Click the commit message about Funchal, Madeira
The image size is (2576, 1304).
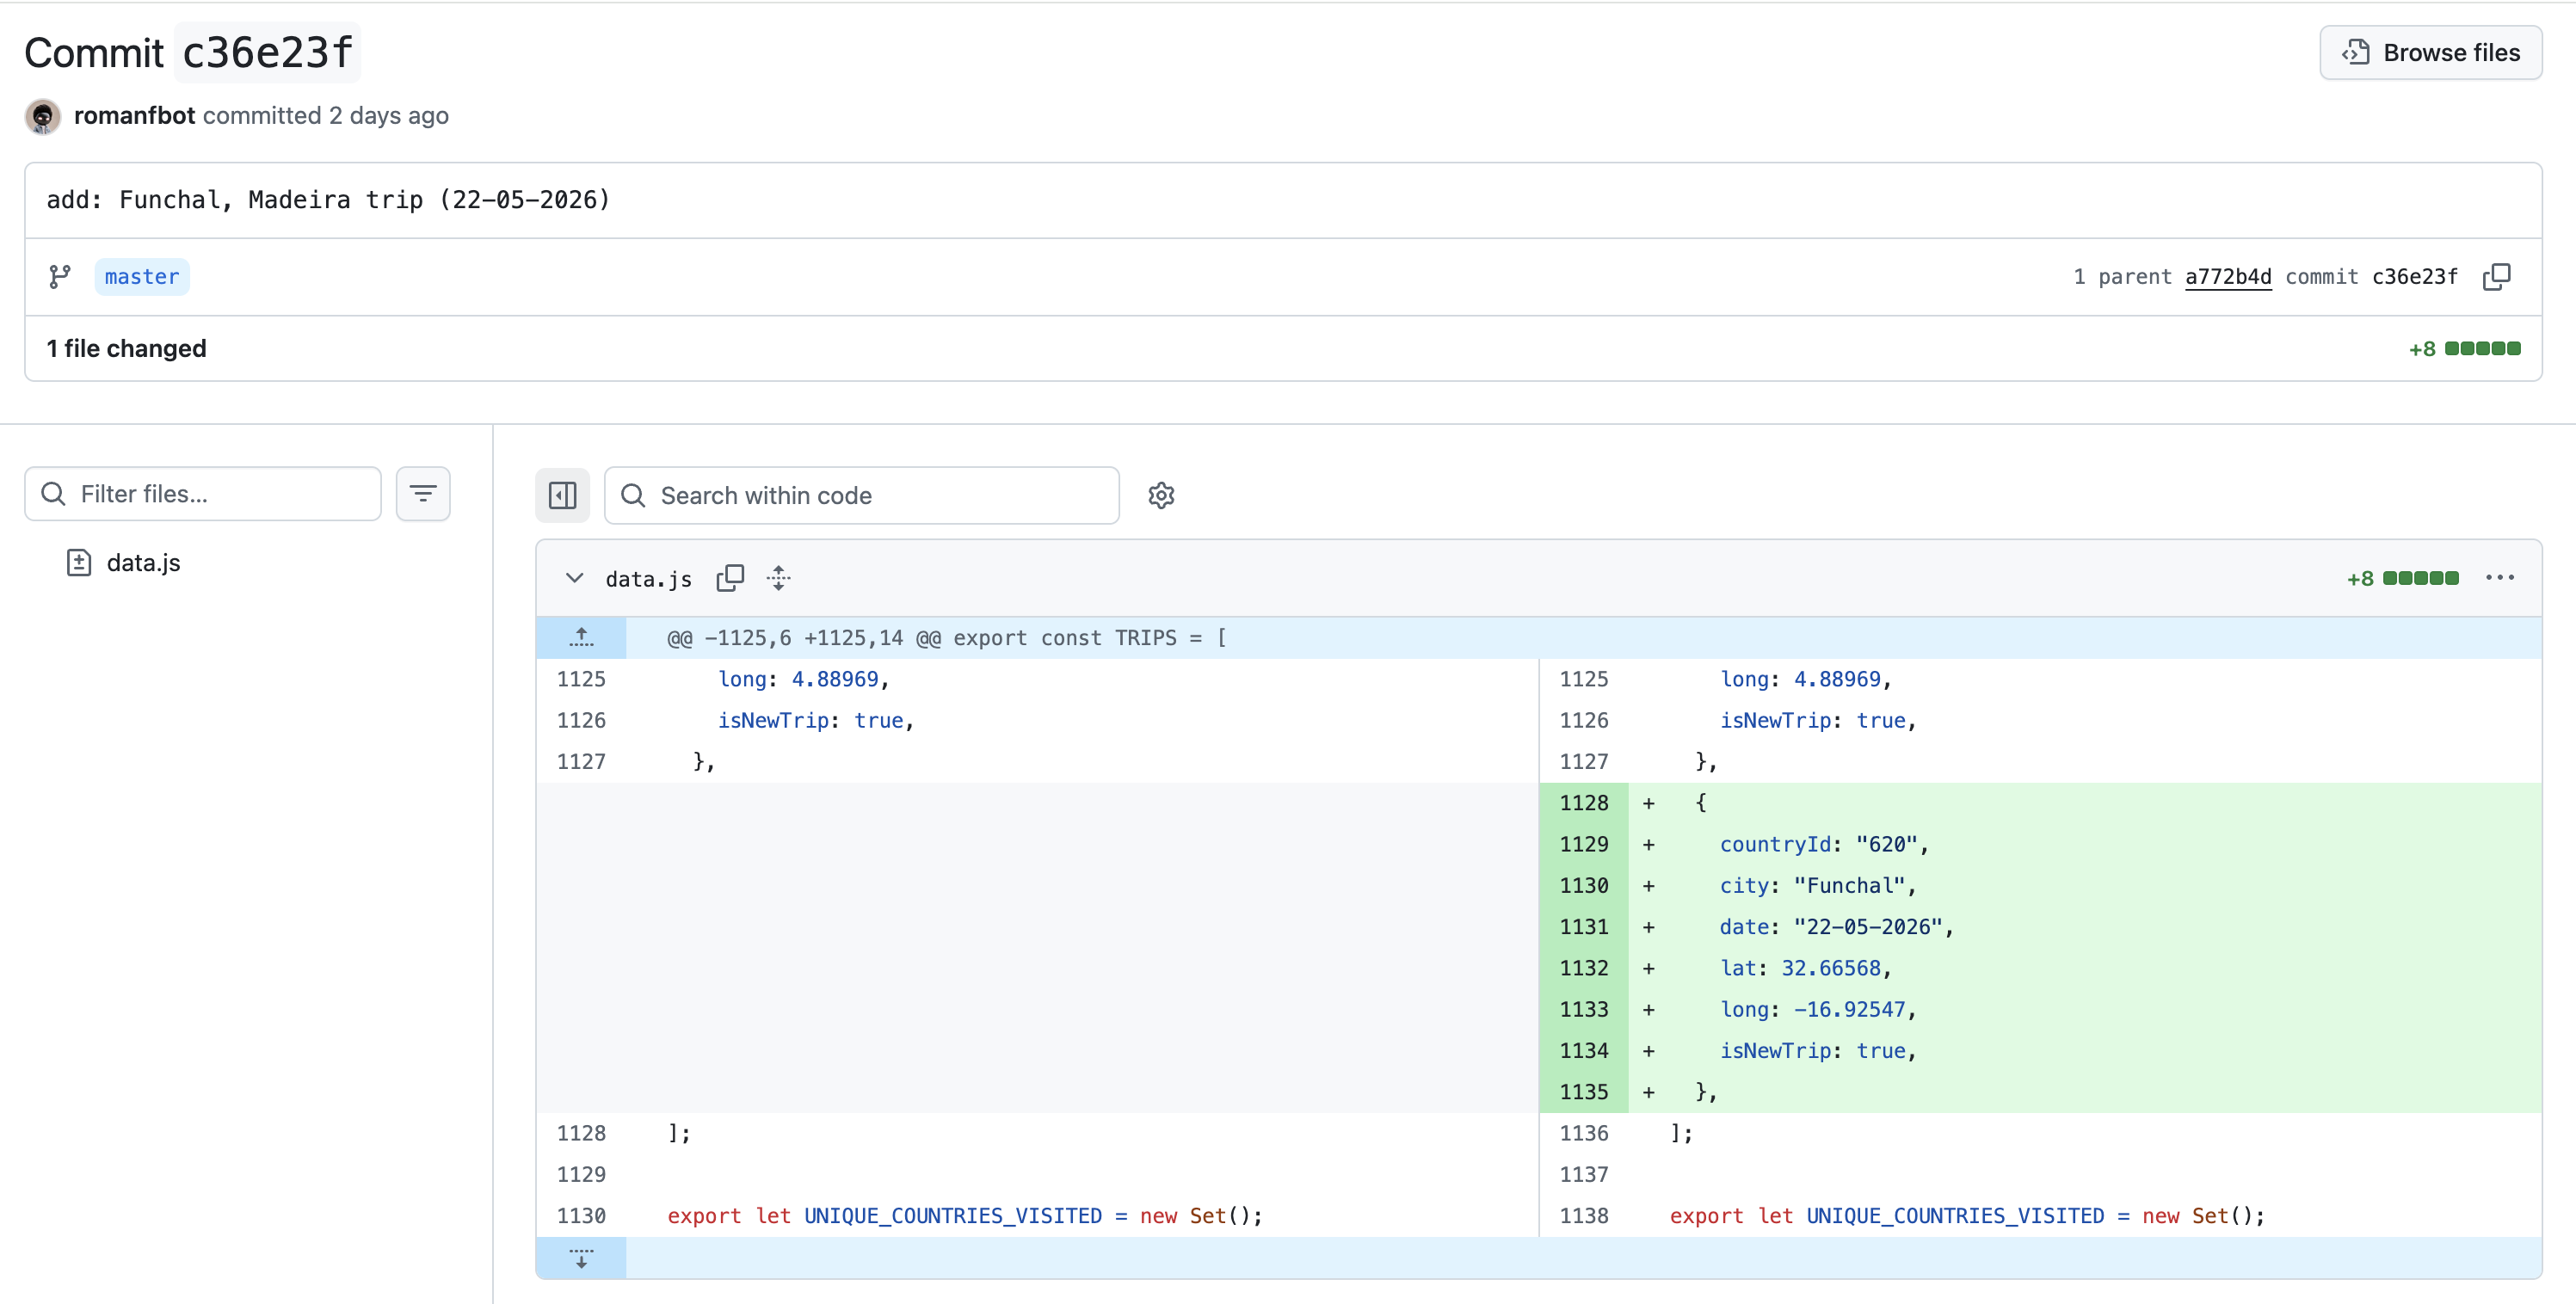coord(328,200)
